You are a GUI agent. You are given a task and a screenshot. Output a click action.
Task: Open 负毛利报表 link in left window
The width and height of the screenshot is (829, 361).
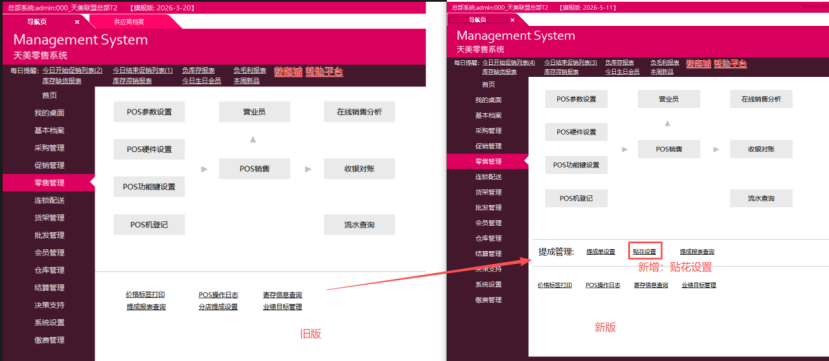pyautogui.click(x=250, y=70)
